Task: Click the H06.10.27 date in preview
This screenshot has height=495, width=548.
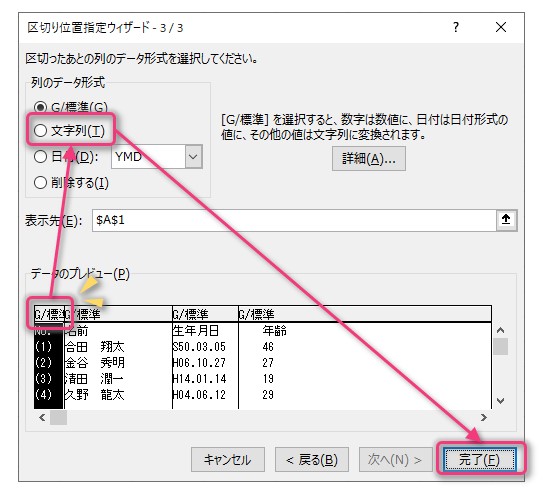Action: (199, 363)
